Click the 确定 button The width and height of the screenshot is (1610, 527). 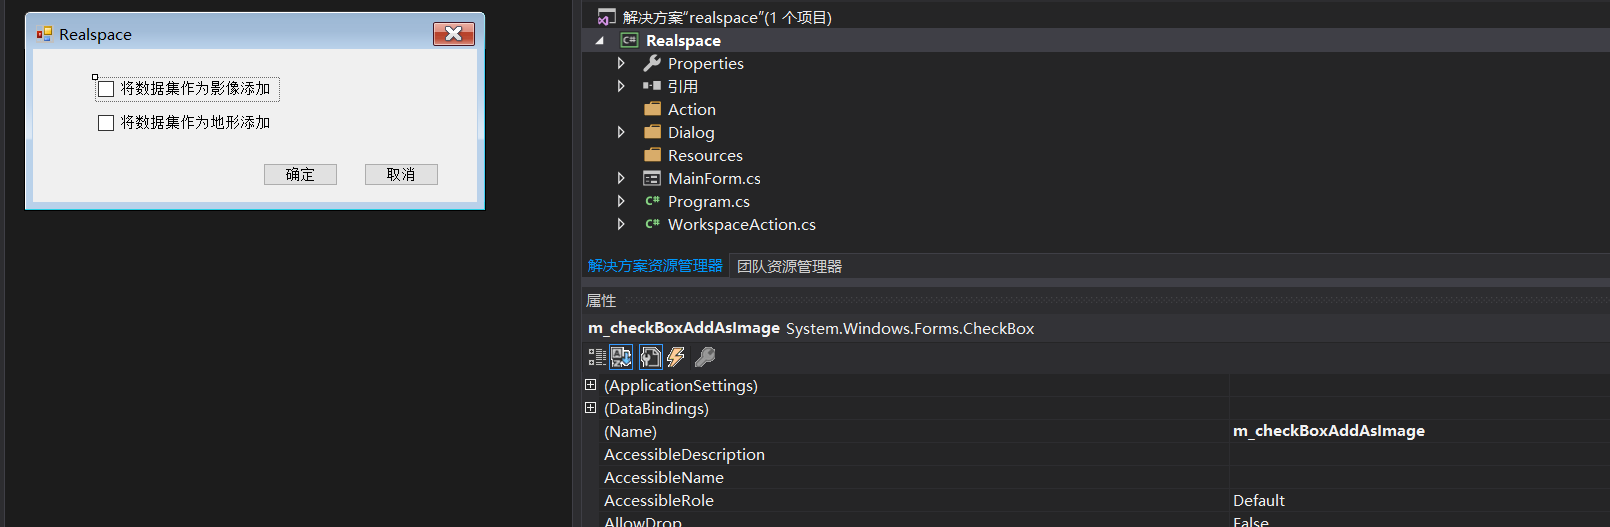coord(300,174)
